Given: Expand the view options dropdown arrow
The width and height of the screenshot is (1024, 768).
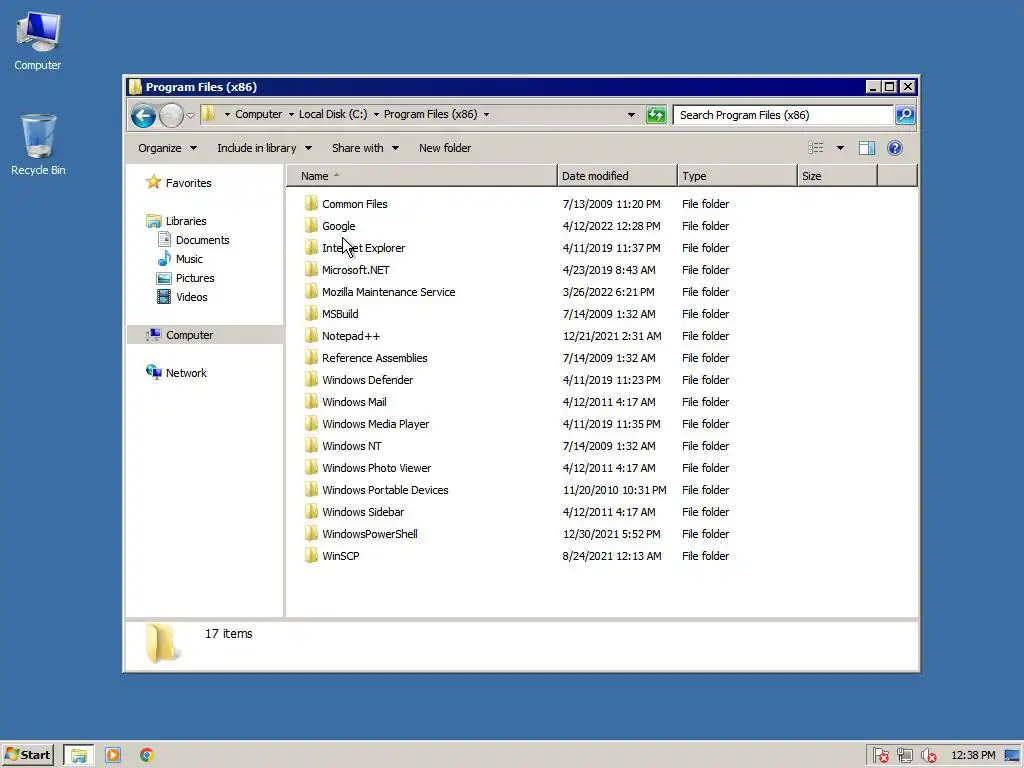Looking at the screenshot, I should (840, 148).
